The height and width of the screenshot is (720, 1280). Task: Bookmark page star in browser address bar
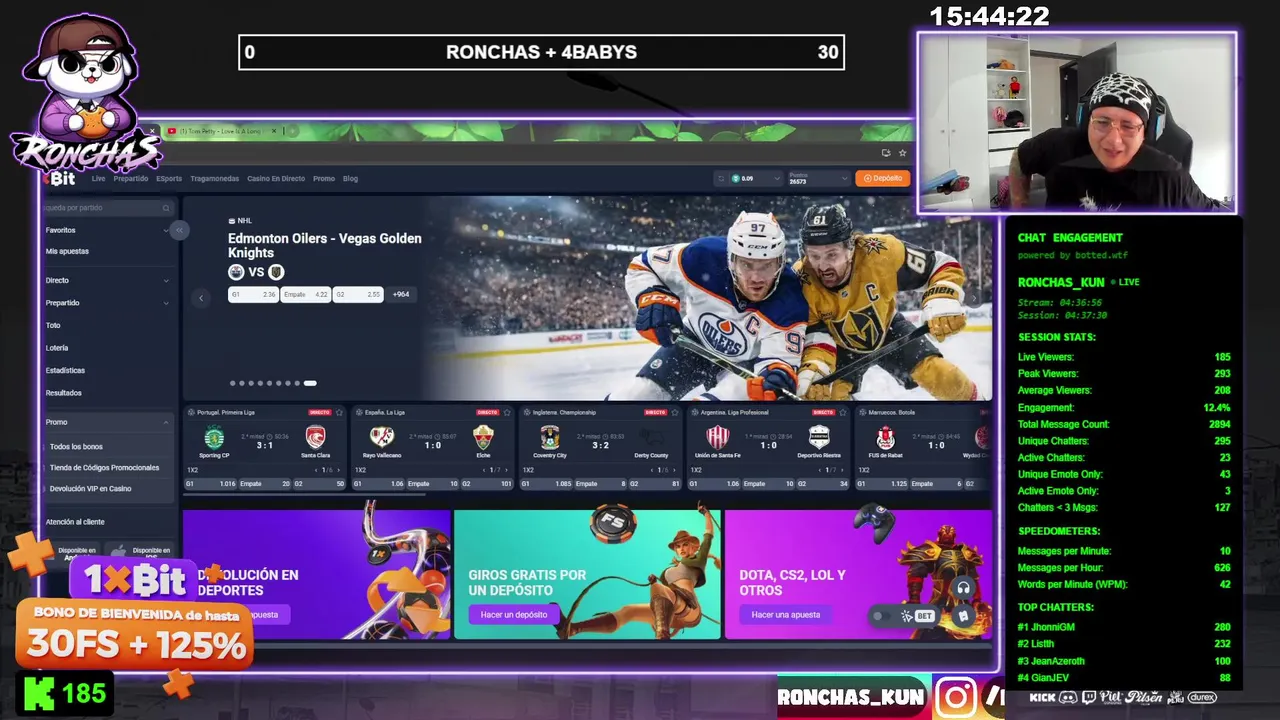902,153
